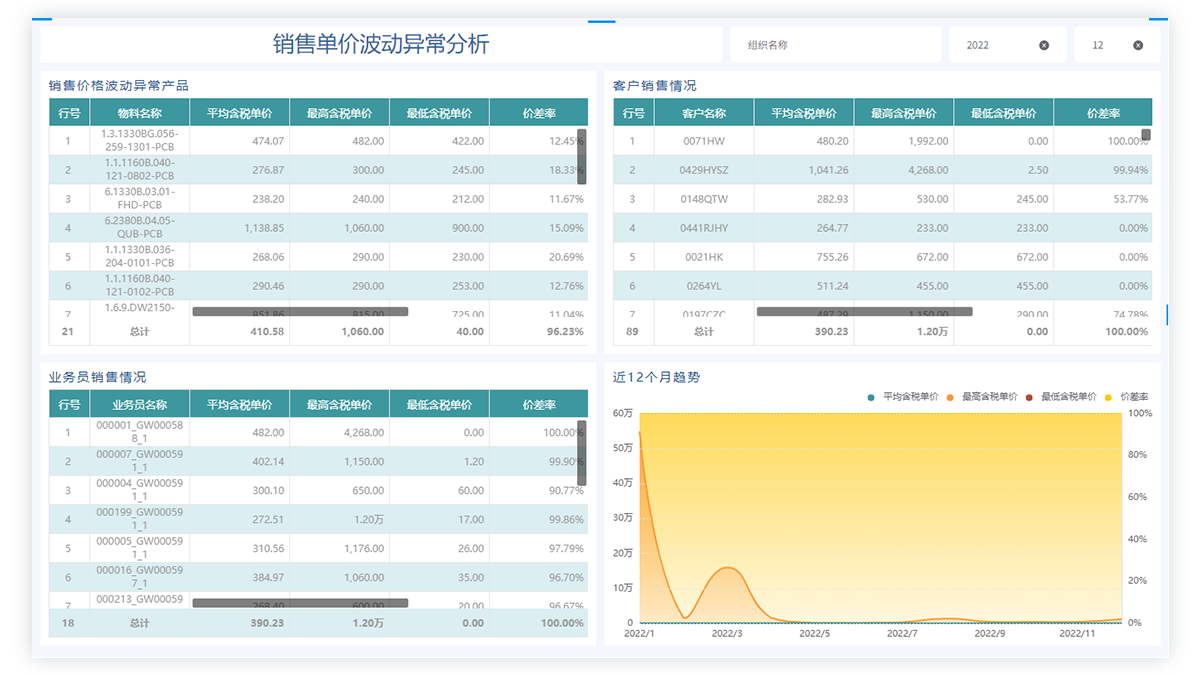The image size is (1200, 675).
Task: Click customer 0429HYSZ in customer table
Action: tap(704, 170)
